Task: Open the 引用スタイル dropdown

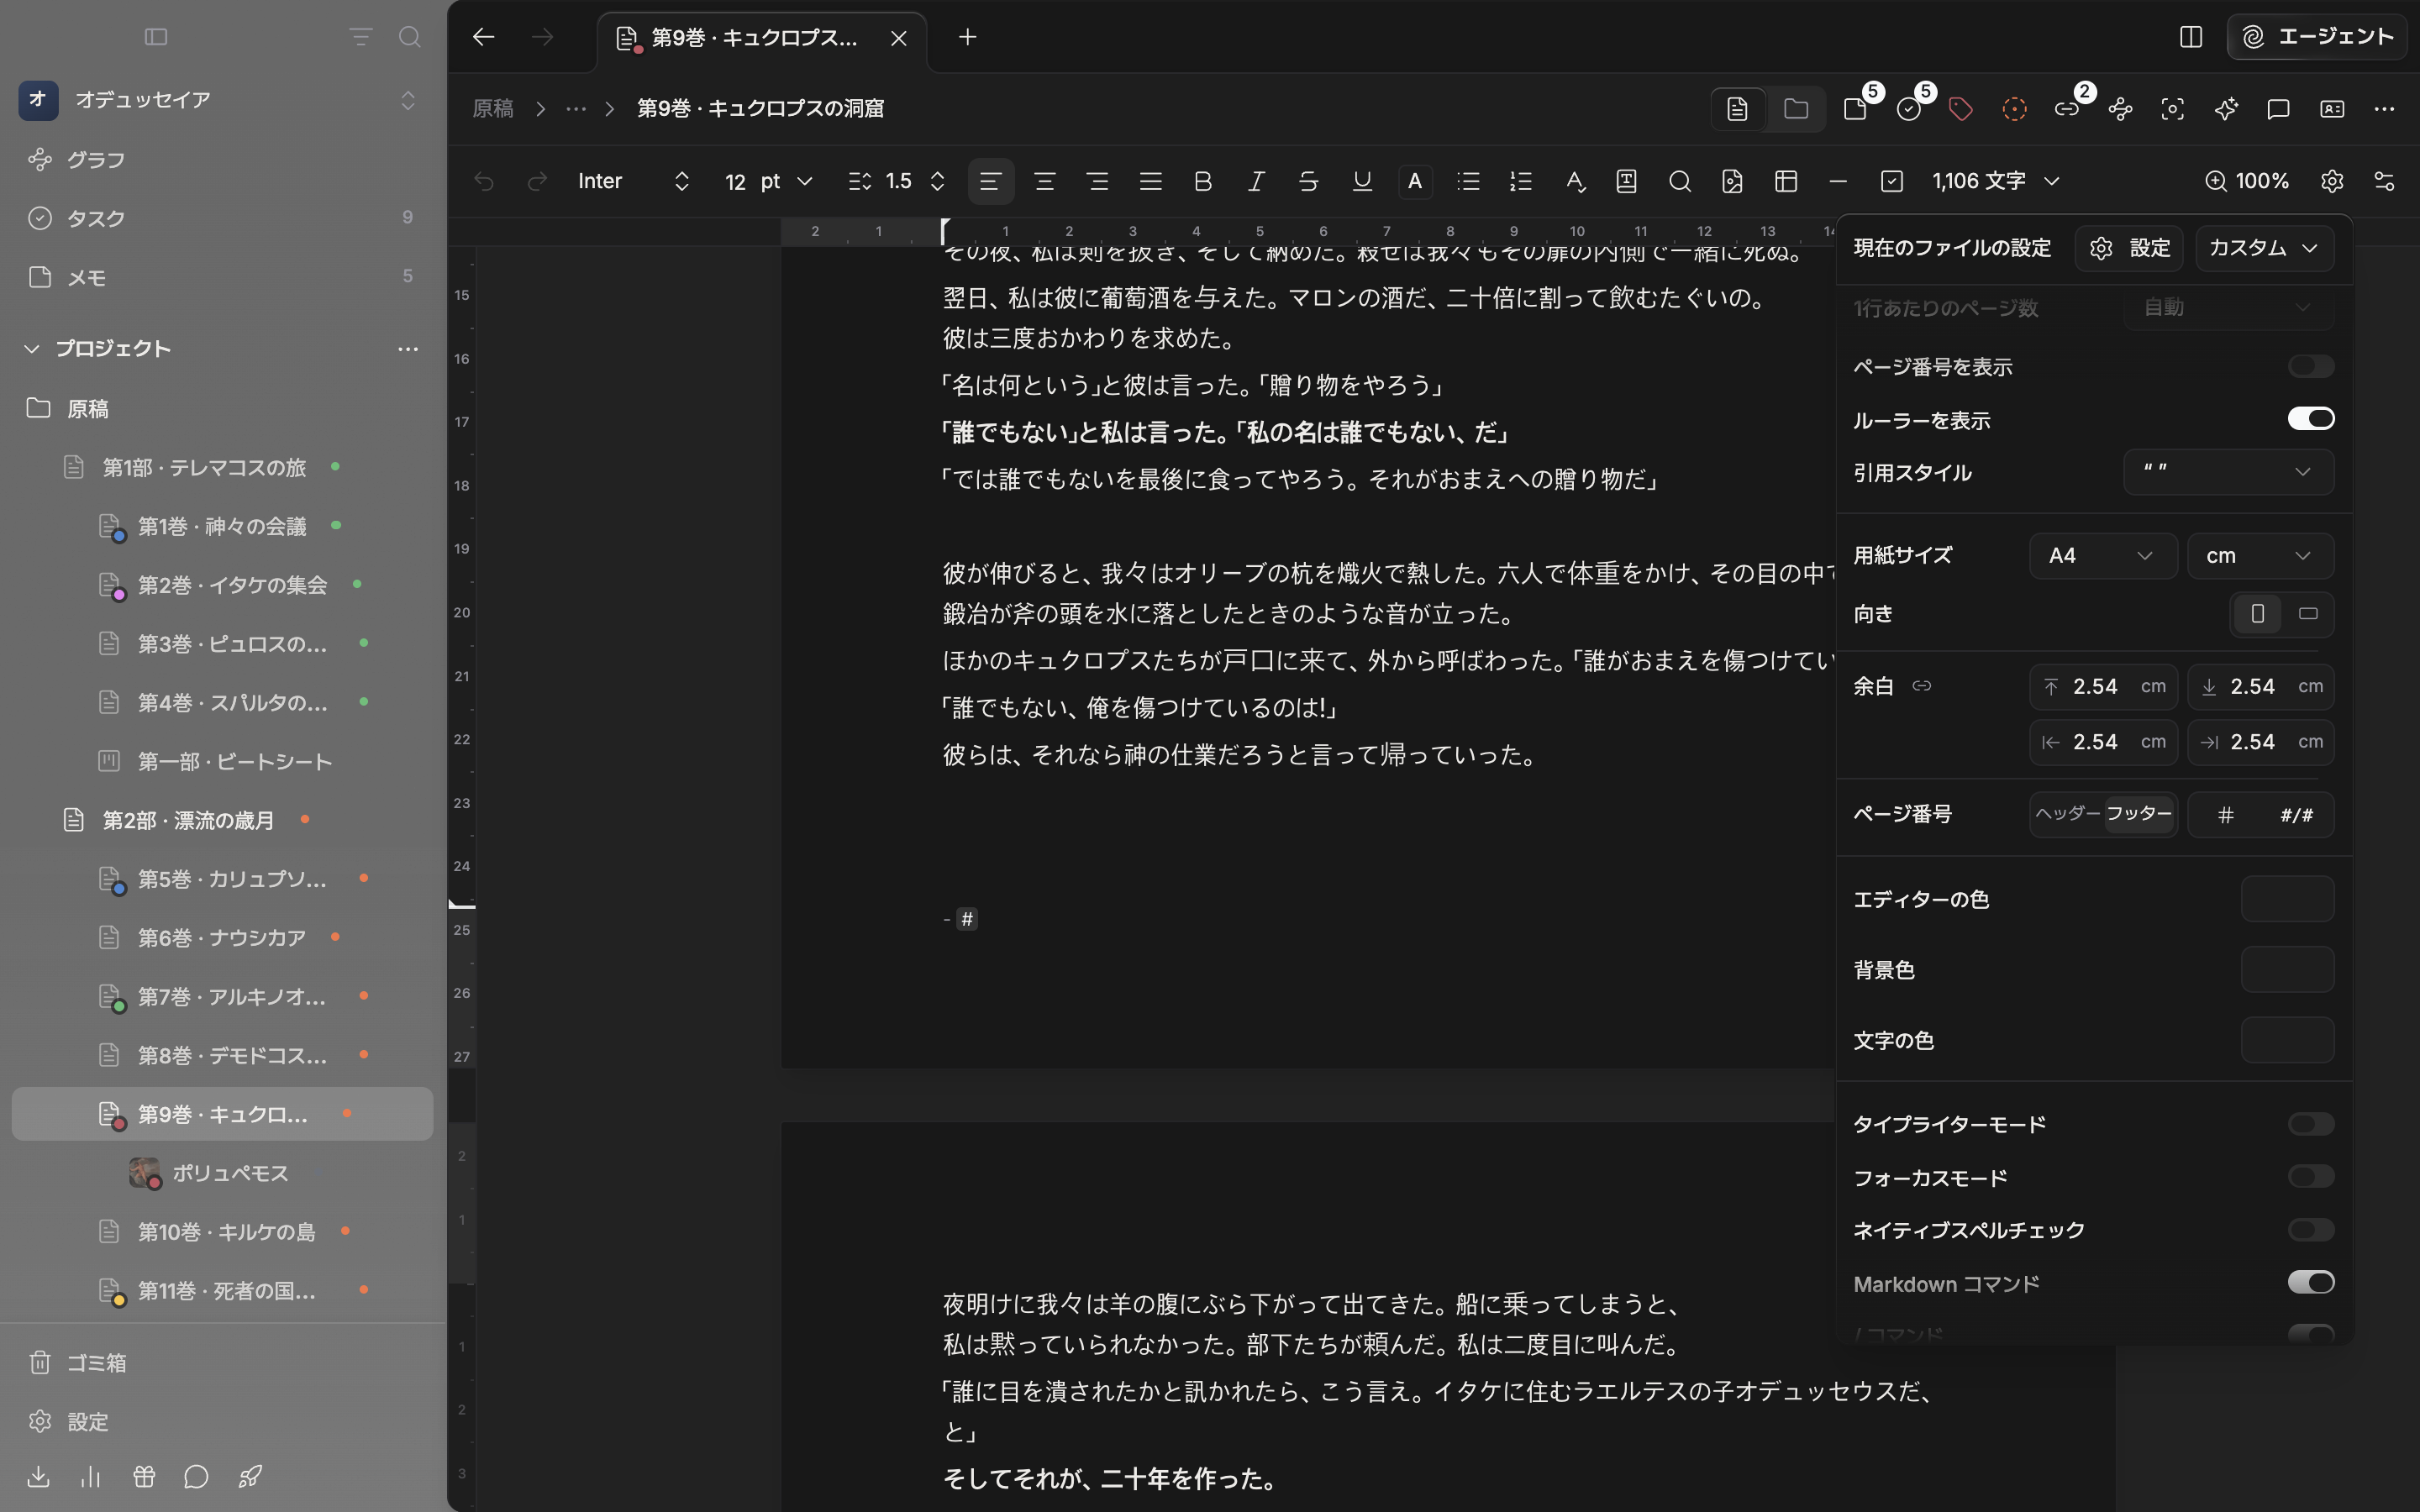Action: (x=2229, y=472)
